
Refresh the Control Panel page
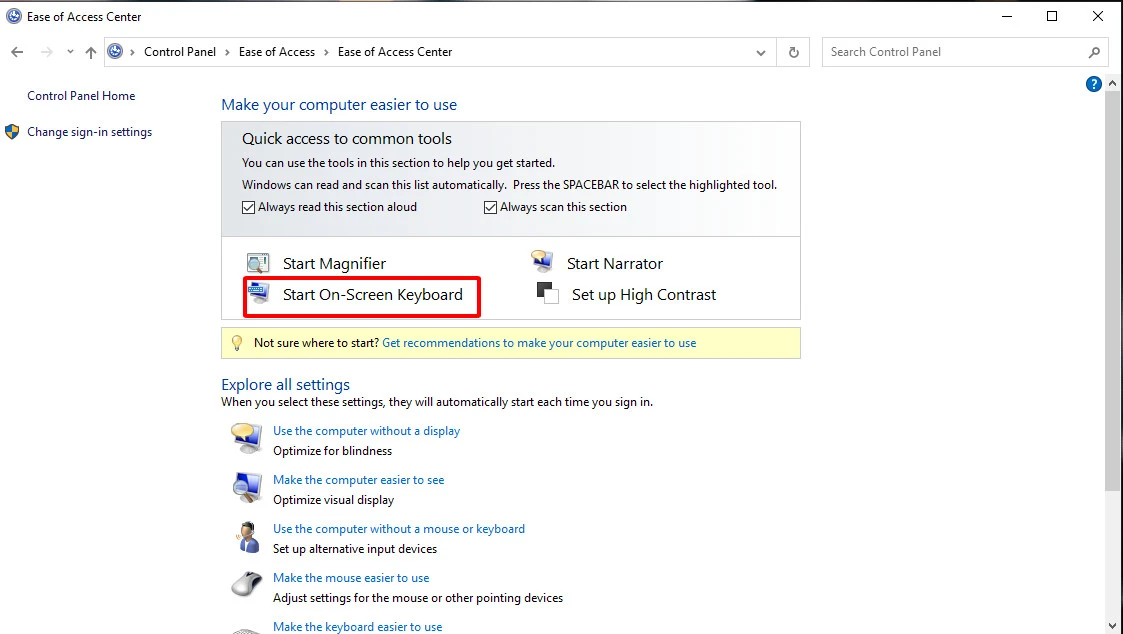[794, 52]
